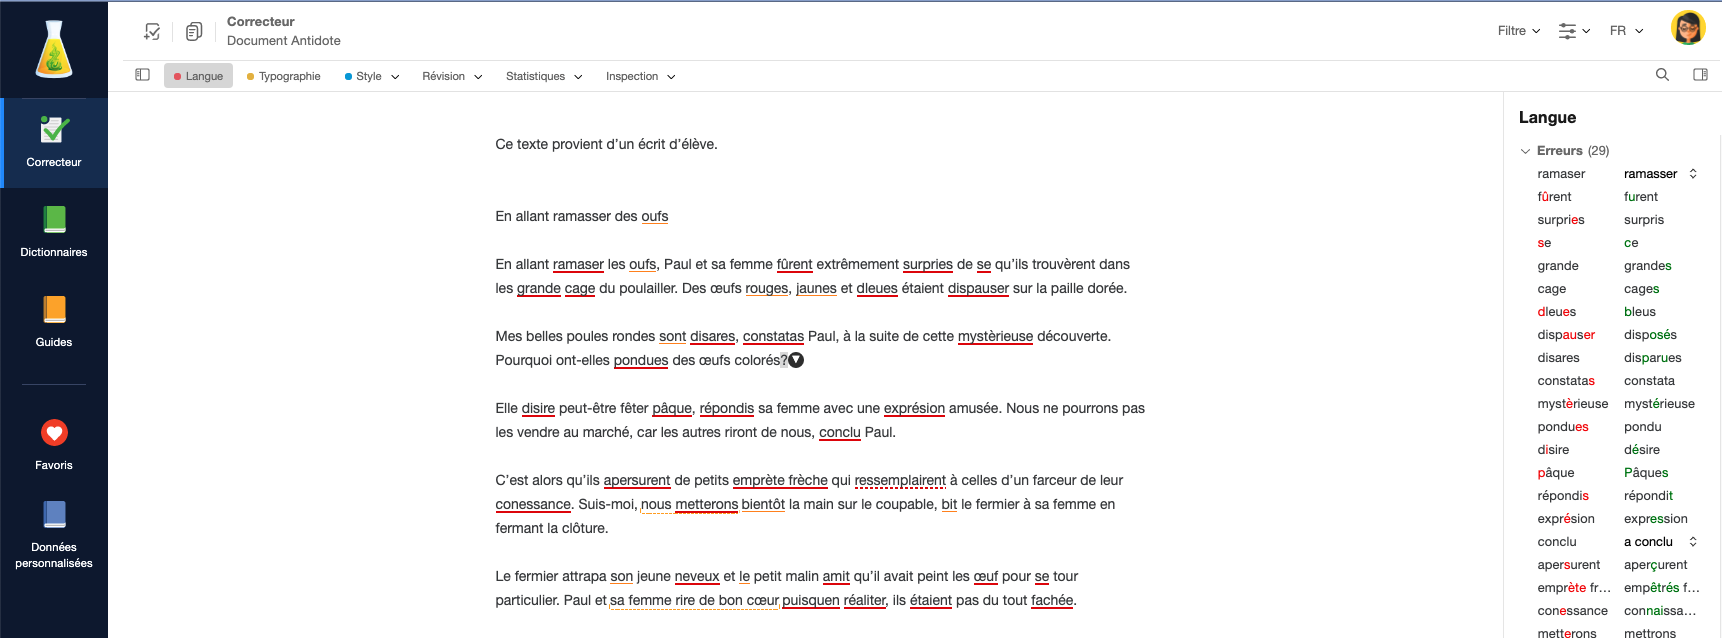Select the Langue tab
The image size is (1722, 638).
(198, 76)
